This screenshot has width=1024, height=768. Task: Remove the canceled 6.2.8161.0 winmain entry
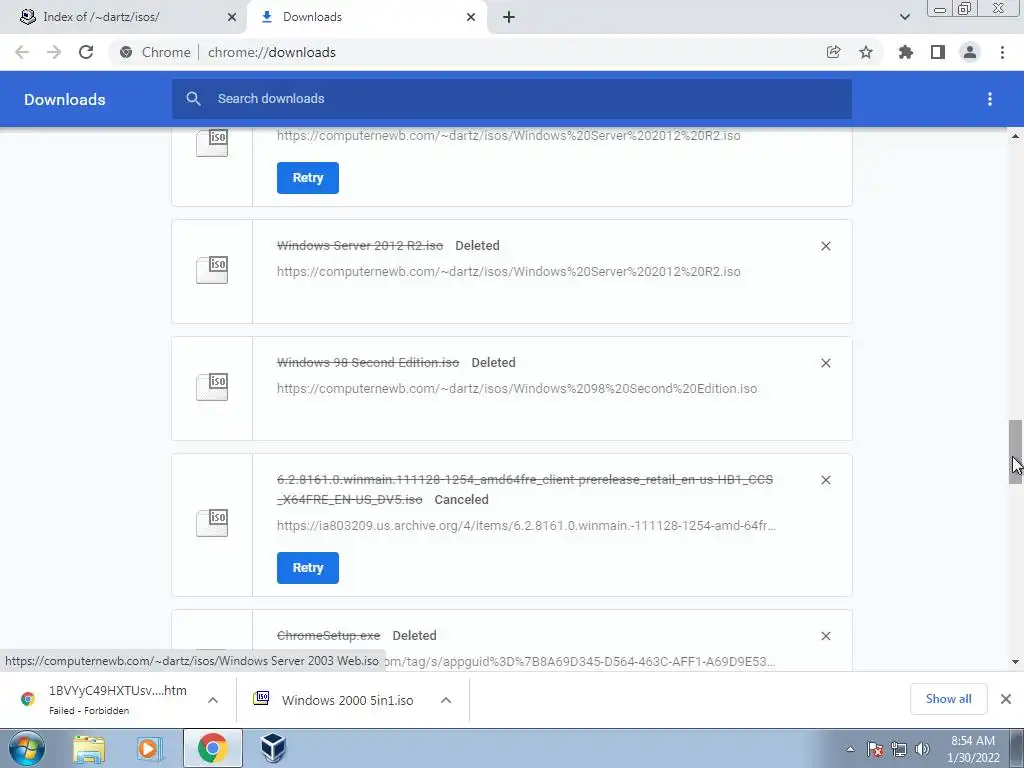[825, 479]
